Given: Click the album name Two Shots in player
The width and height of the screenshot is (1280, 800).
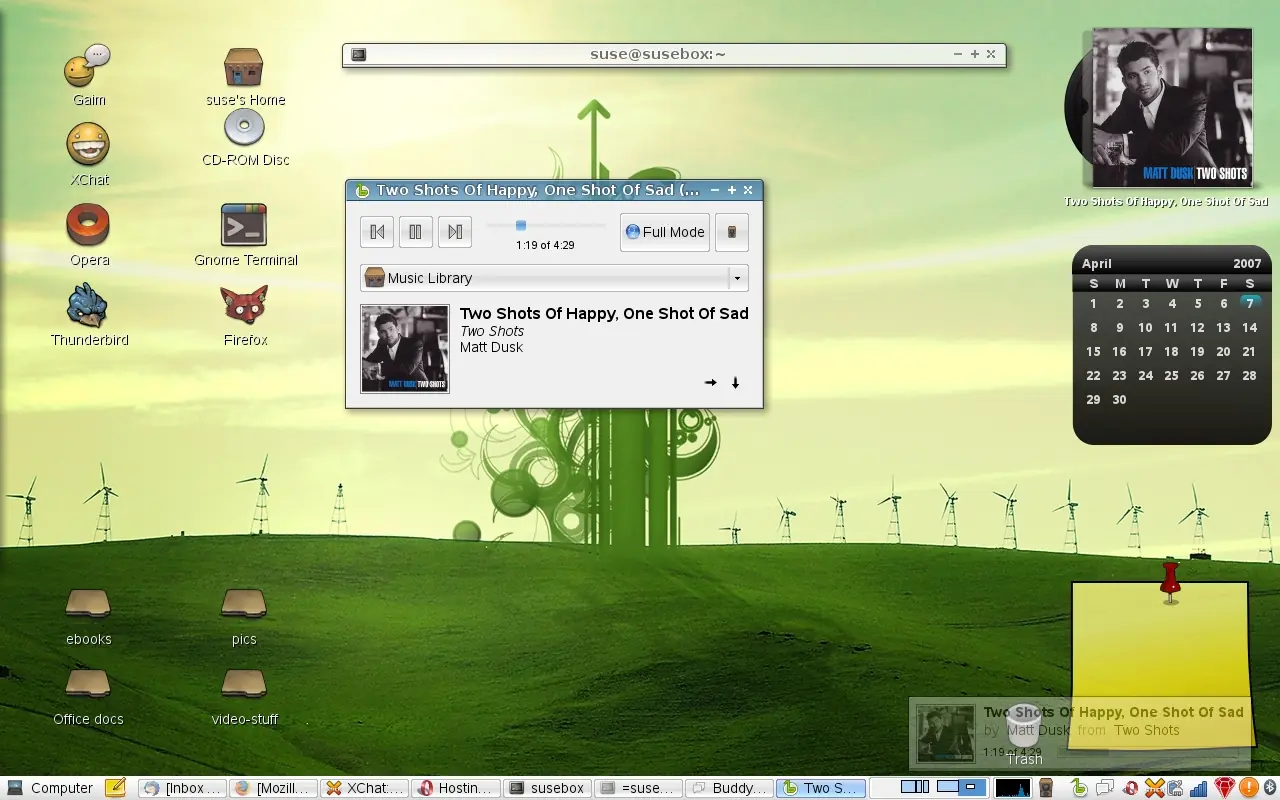Looking at the screenshot, I should [x=492, y=331].
